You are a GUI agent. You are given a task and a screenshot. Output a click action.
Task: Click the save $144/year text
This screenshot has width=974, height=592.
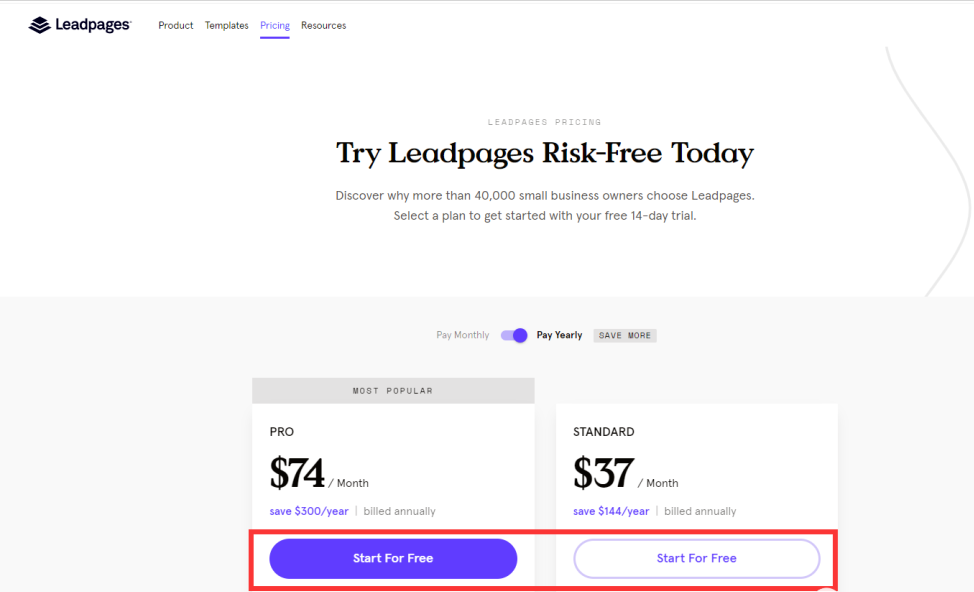(611, 511)
